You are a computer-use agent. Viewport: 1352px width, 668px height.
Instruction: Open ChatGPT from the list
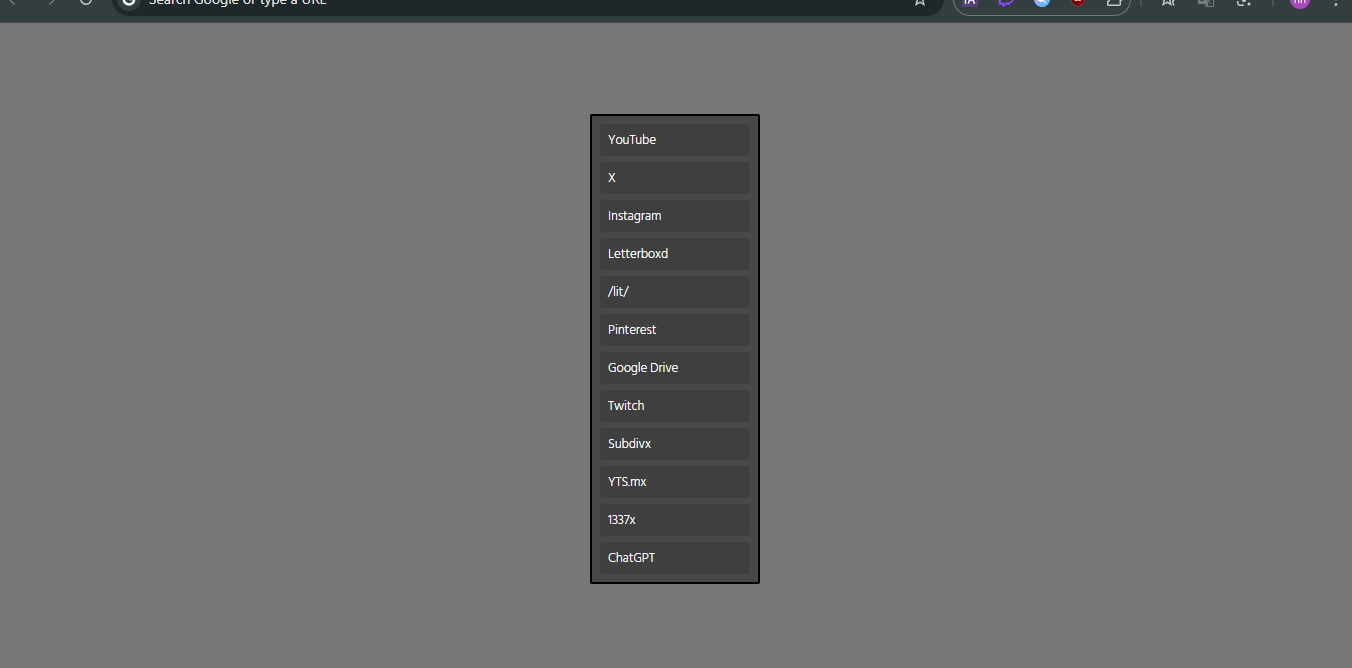point(674,558)
